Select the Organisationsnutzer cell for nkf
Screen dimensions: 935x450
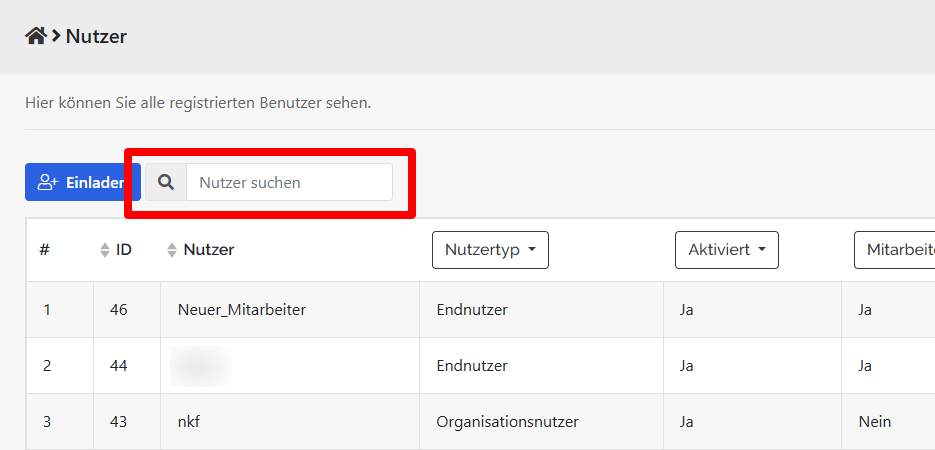click(x=507, y=422)
